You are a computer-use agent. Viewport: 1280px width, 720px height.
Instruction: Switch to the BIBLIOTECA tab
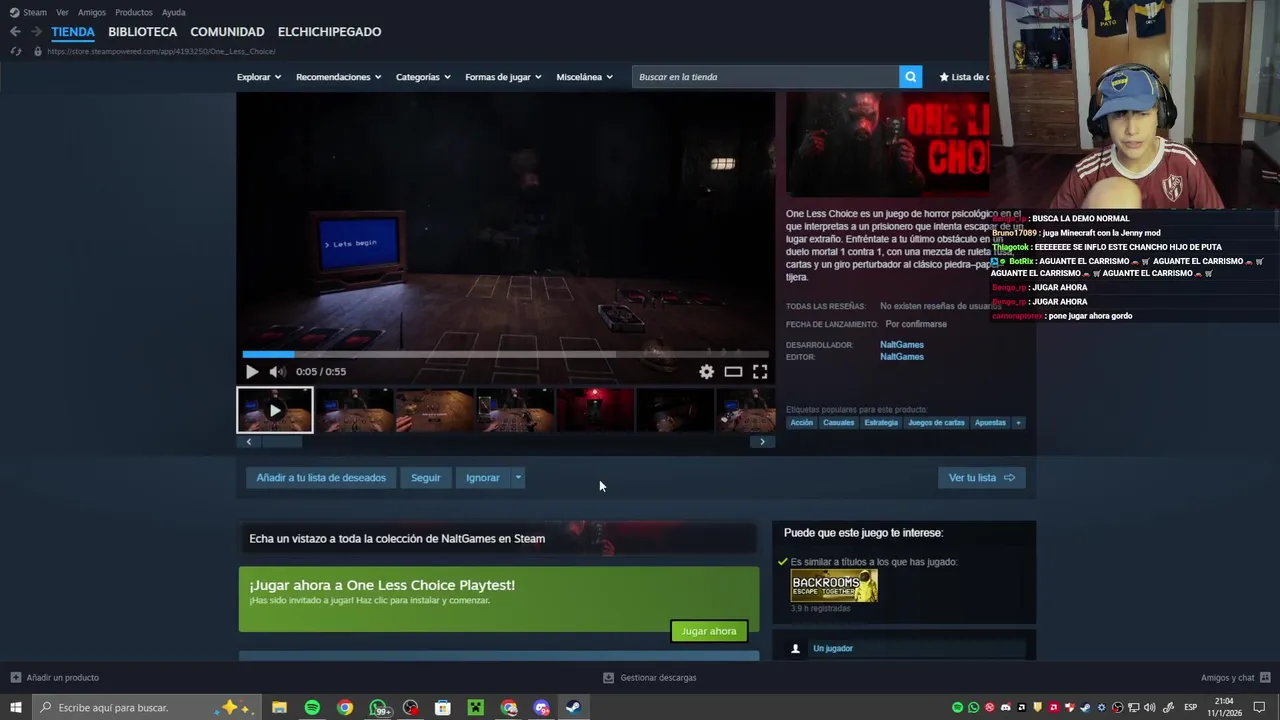tap(142, 32)
